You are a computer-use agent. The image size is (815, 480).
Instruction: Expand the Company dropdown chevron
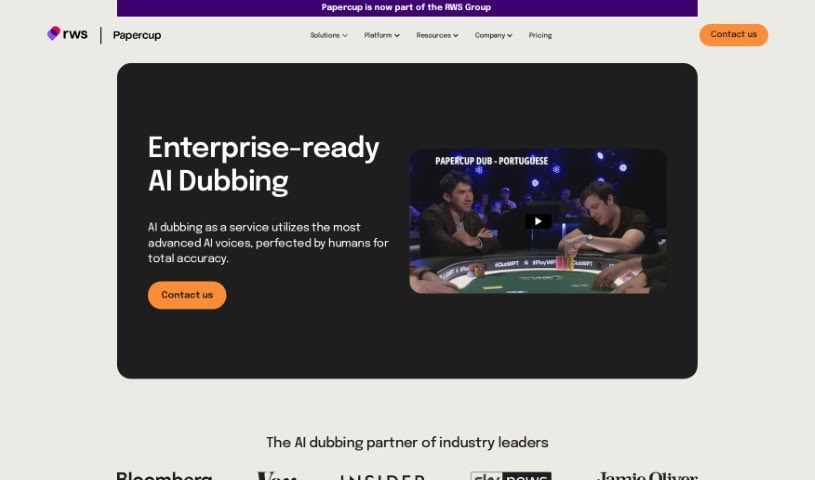510,36
